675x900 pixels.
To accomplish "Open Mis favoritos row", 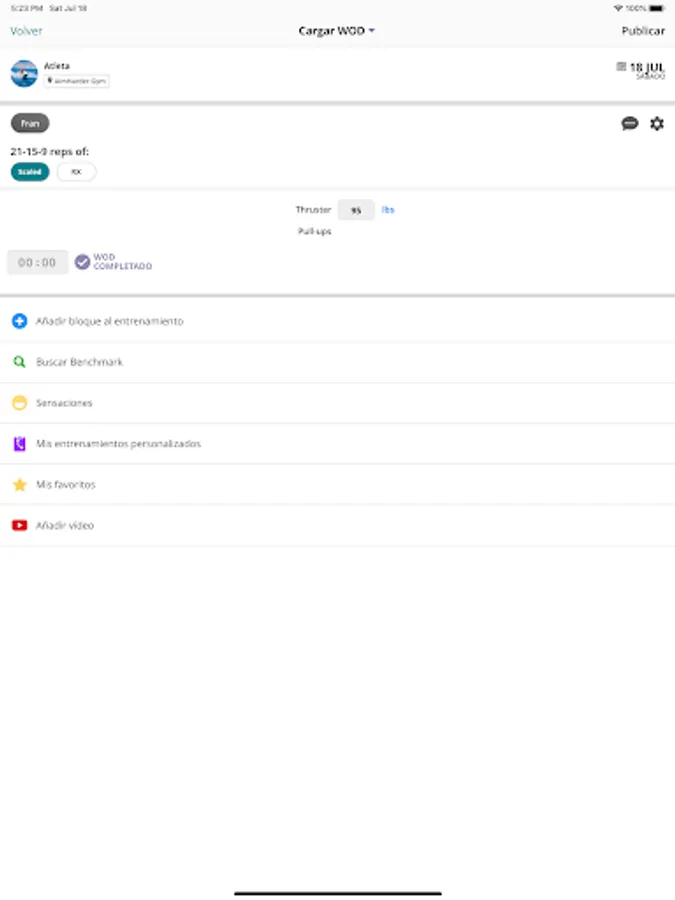I will (x=338, y=484).
